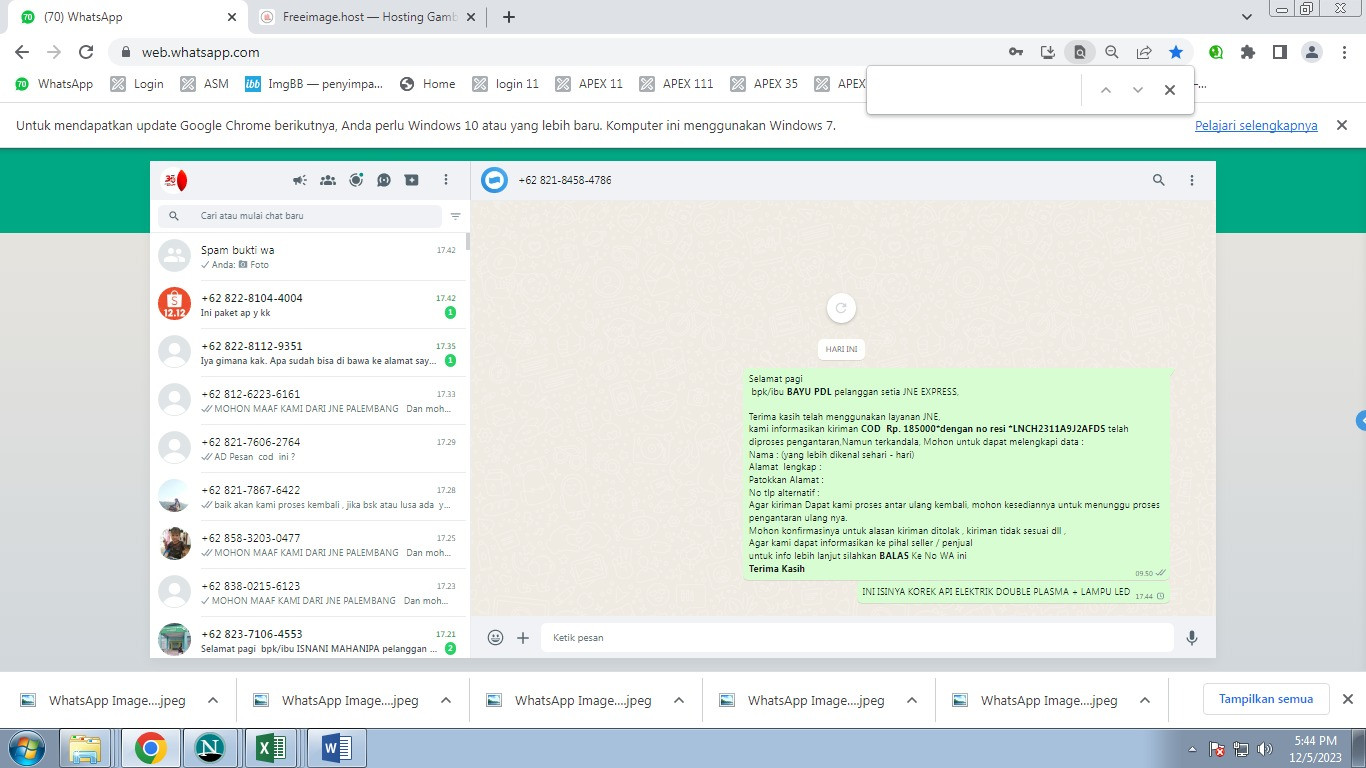
Task: Open the 'Spam bukti wa' group chat
Action: click(x=310, y=257)
